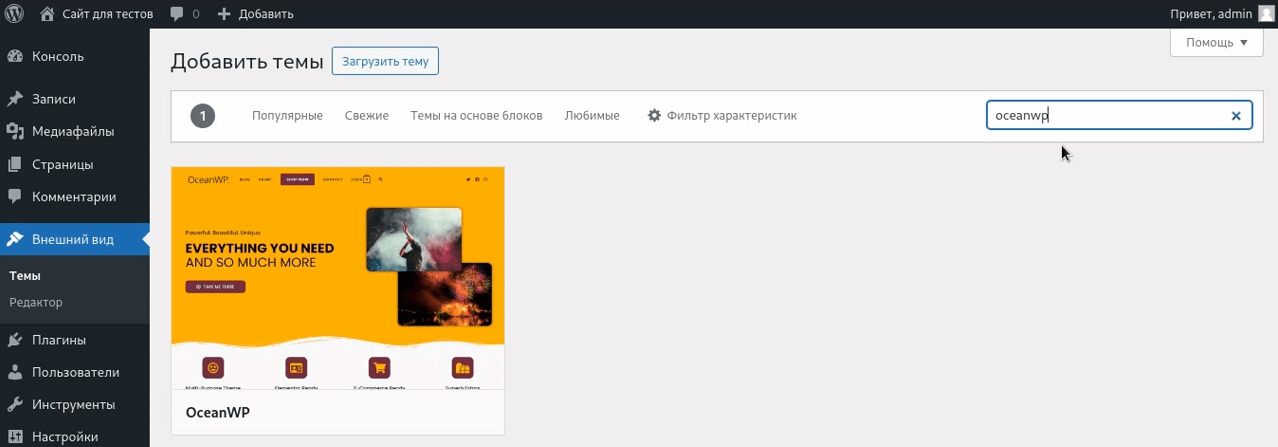Show Свежие themes tab
Image resolution: width=1278 pixels, height=447 pixels.
click(367, 116)
